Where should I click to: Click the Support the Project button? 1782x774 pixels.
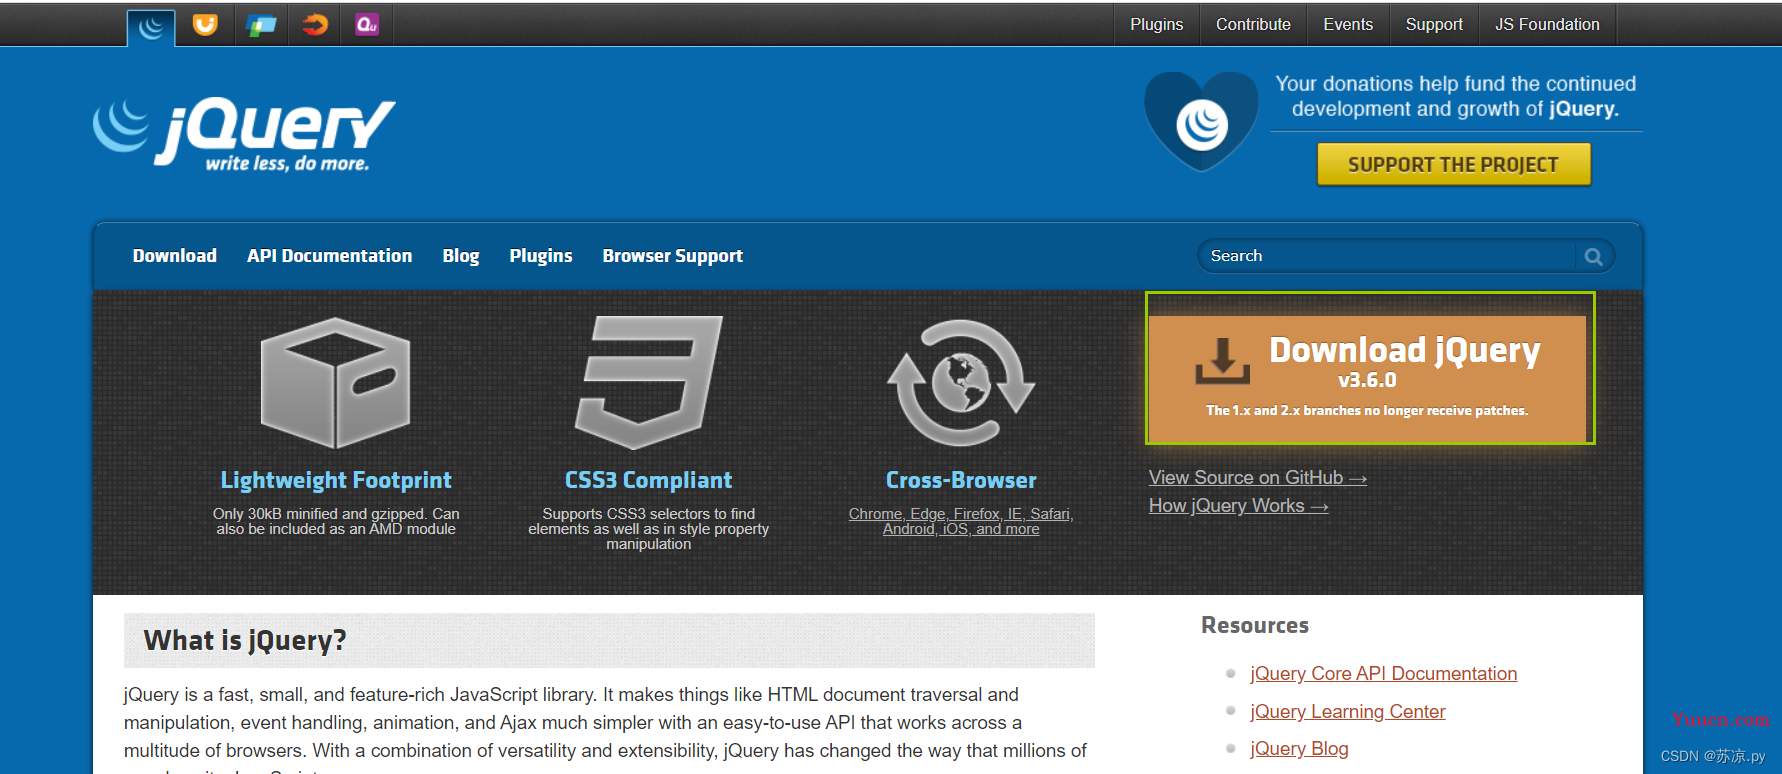point(1454,165)
